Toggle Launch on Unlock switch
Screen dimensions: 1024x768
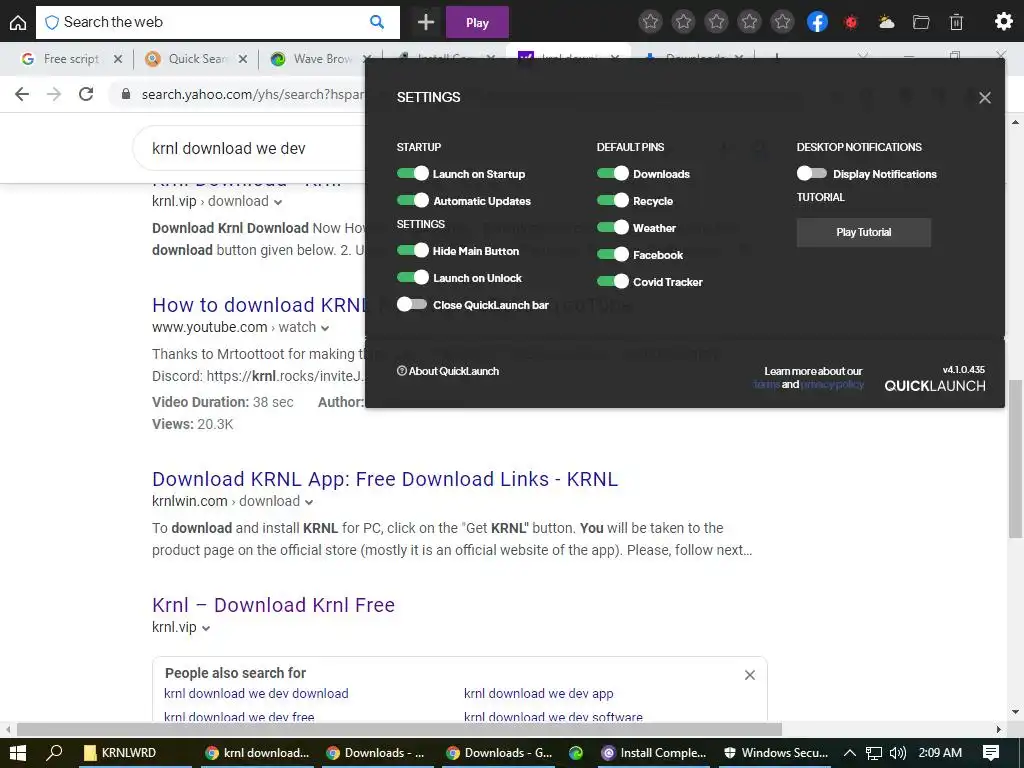[x=413, y=277]
